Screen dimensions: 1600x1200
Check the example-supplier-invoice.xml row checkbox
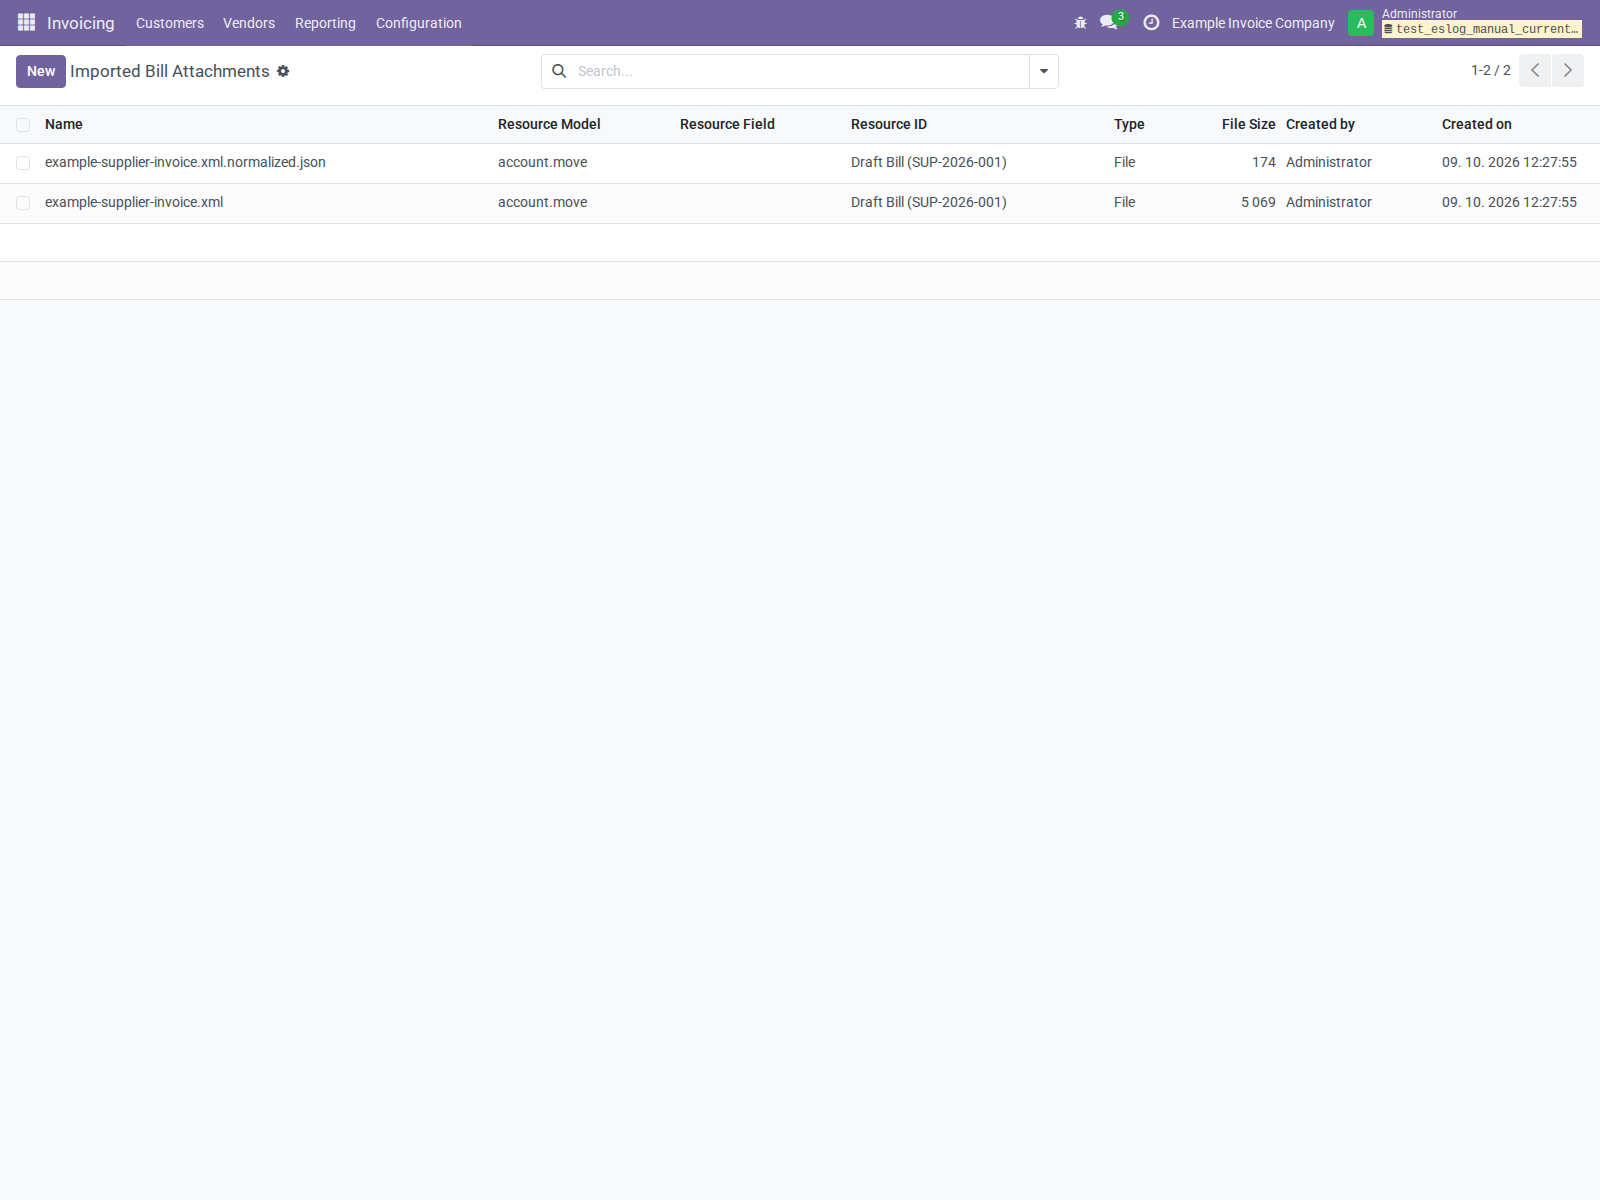click(x=23, y=203)
